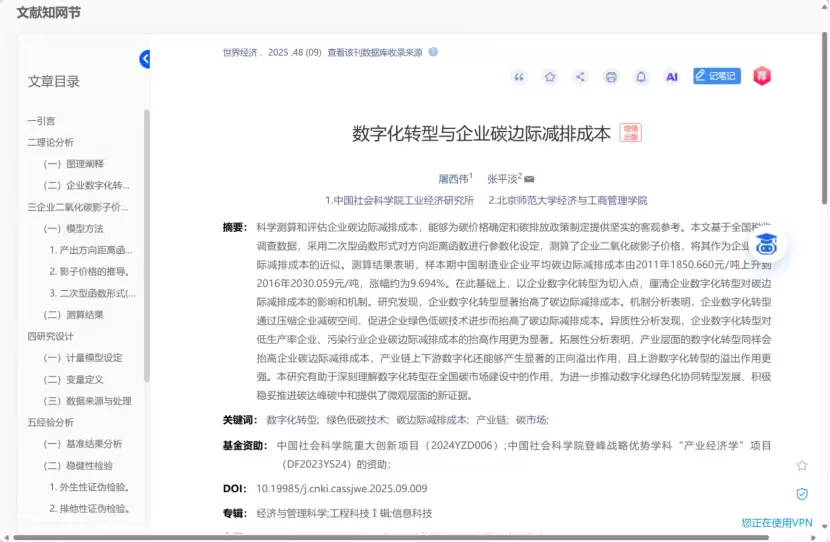Click 专辑 value 经济与管理科学;工程科技Ⅰ辑;信息科技
Viewport: 830px width, 542px height.
point(345,513)
